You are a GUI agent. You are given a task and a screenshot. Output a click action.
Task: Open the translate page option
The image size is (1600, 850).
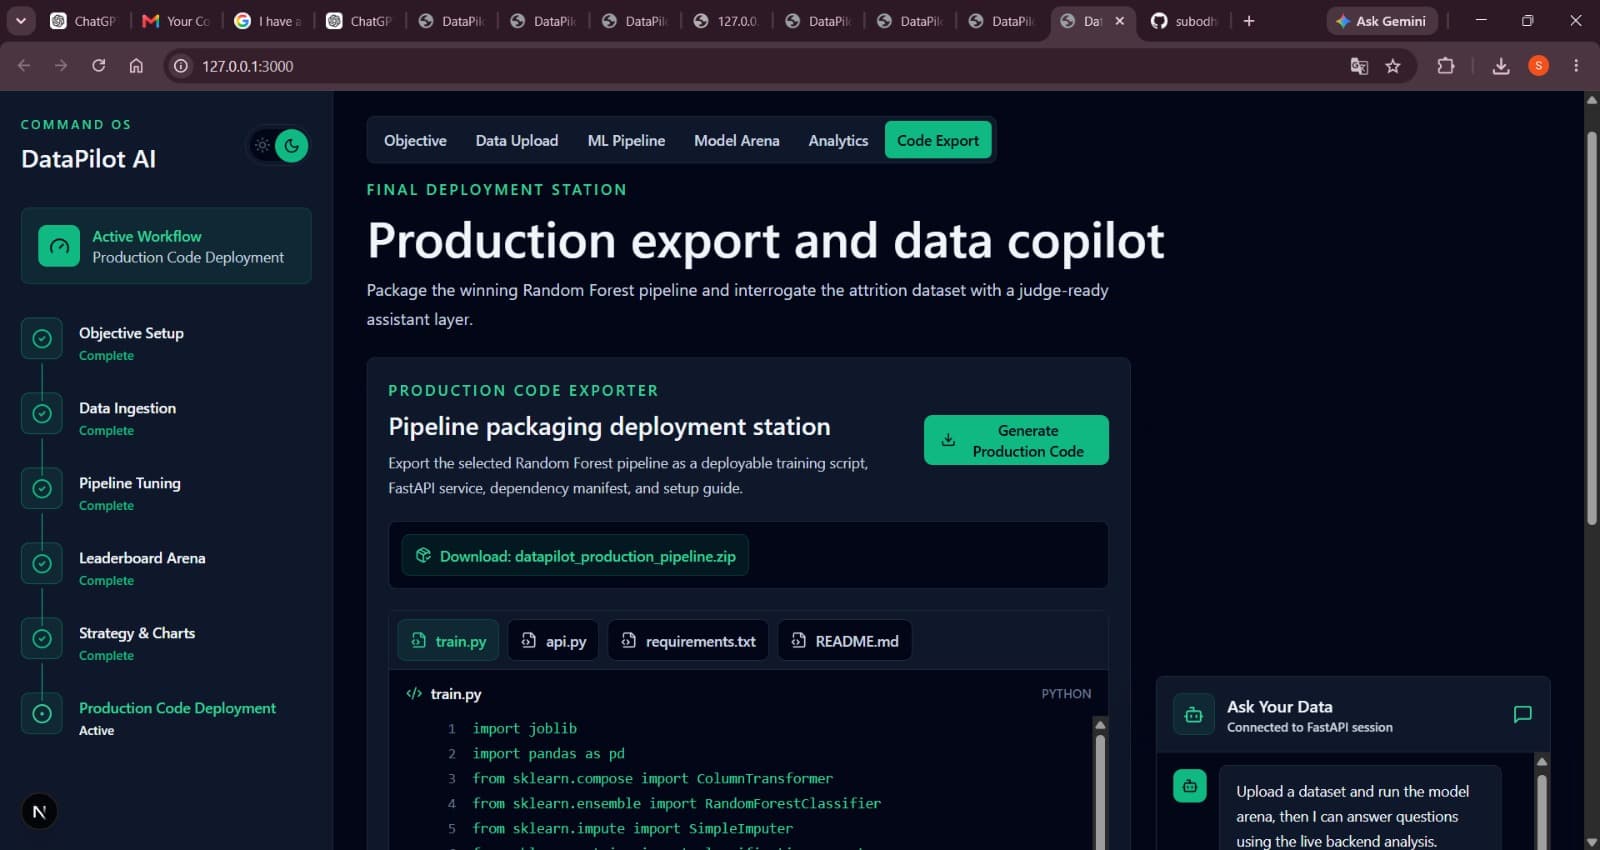pos(1359,66)
